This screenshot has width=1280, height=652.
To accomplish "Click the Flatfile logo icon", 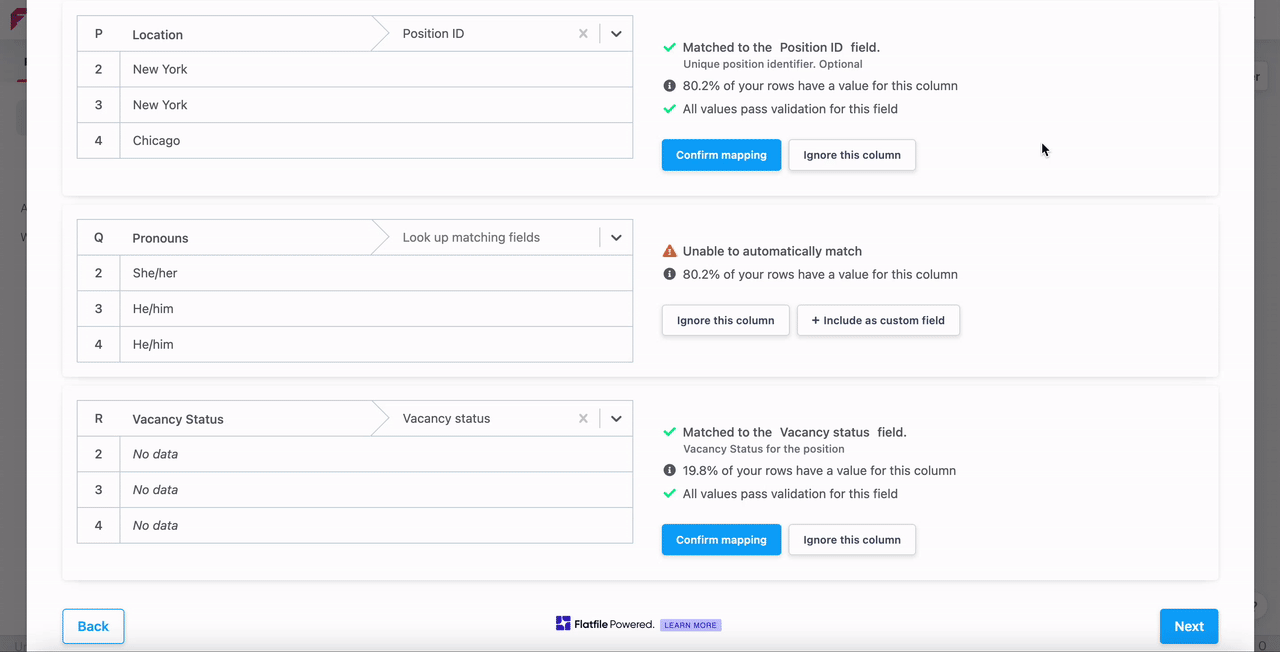I will coord(563,624).
